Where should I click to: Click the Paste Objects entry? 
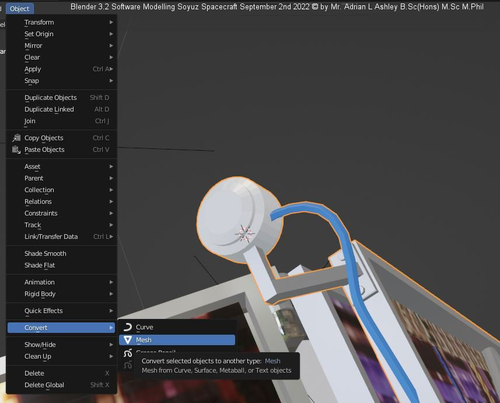[x=61, y=150]
